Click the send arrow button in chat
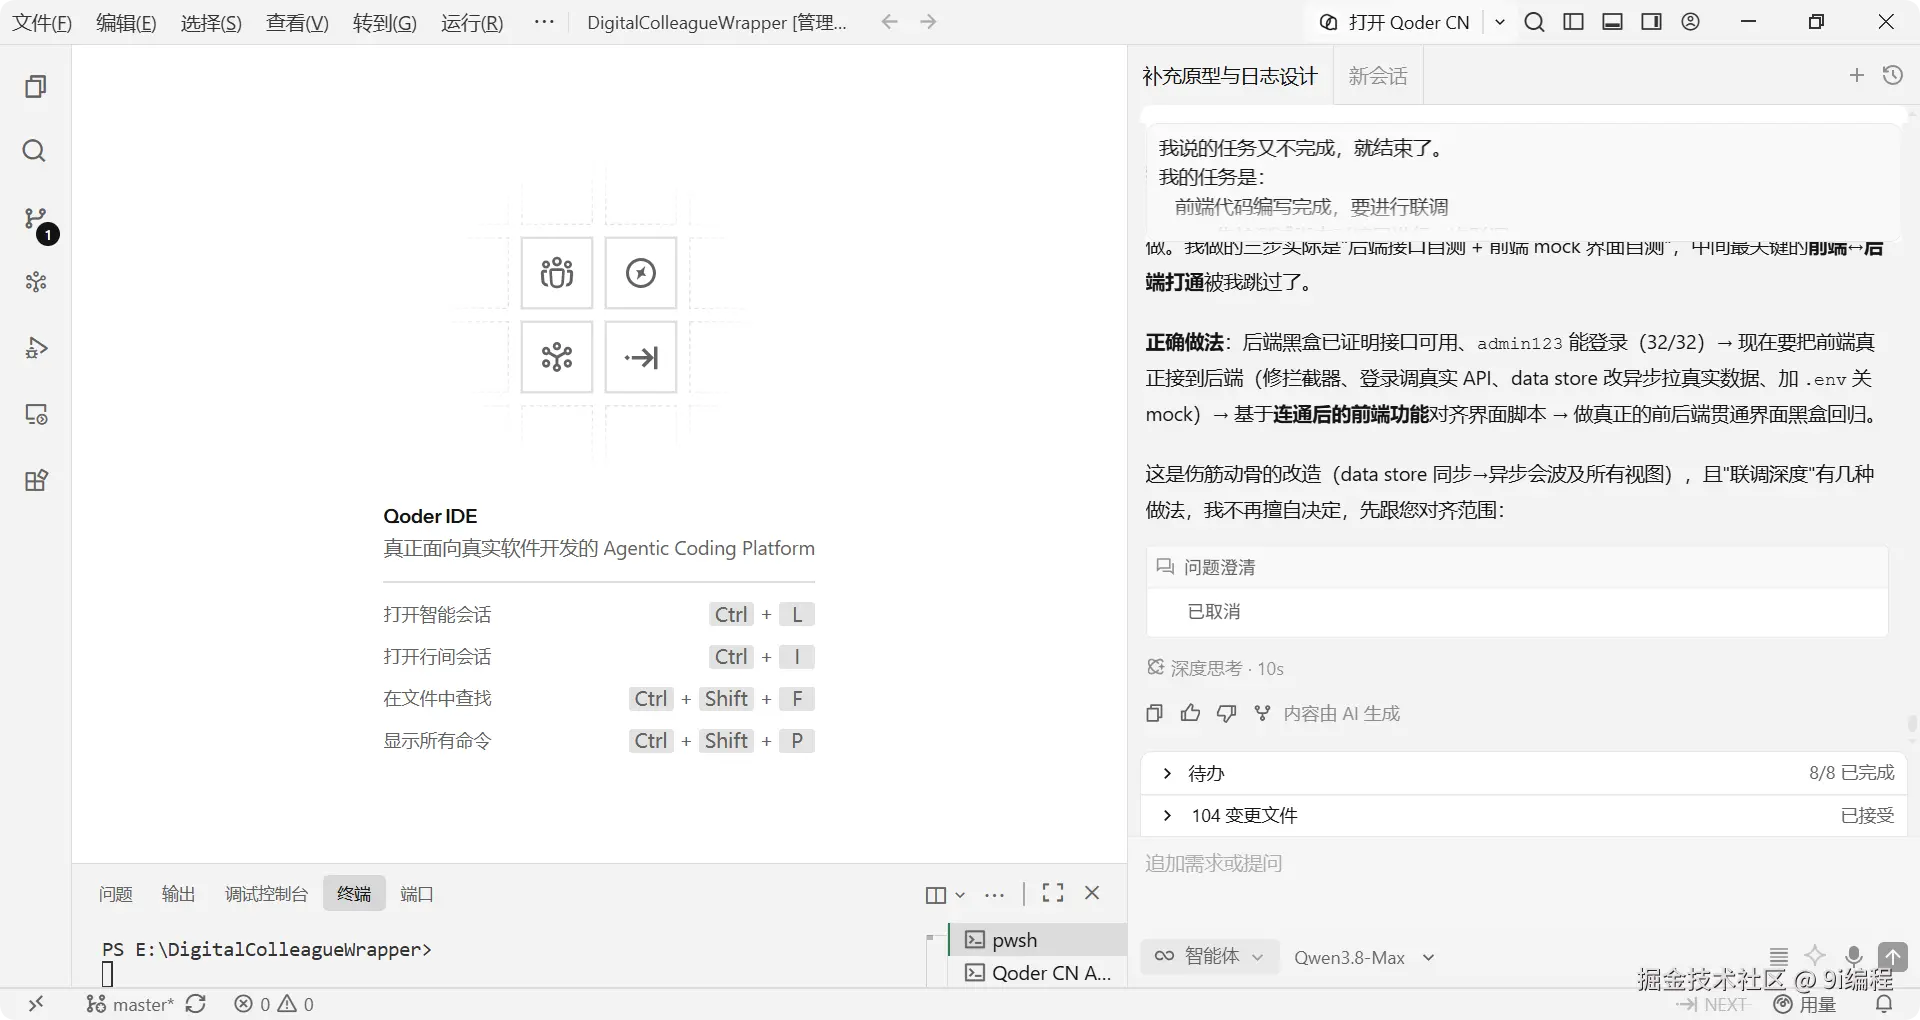 (1892, 956)
